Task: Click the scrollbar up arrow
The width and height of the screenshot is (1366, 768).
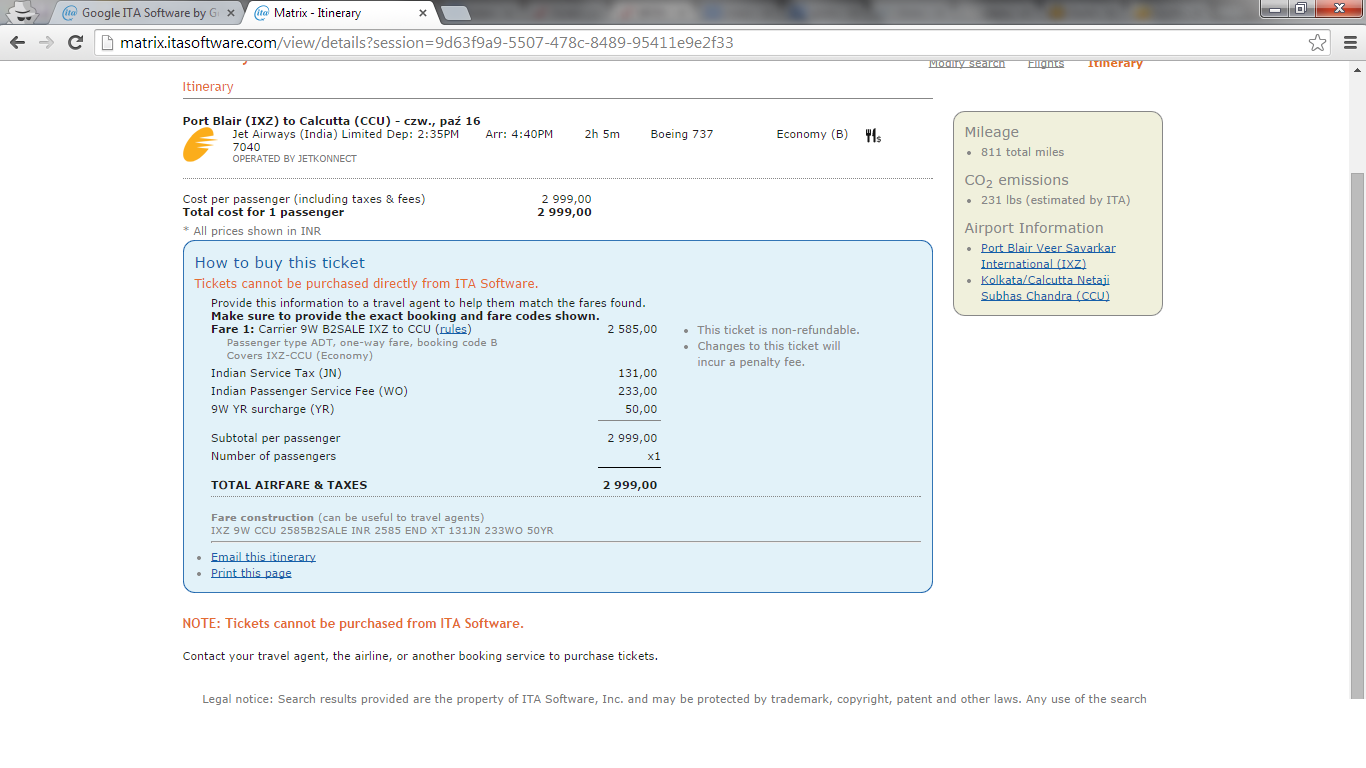Action: click(x=1356, y=69)
